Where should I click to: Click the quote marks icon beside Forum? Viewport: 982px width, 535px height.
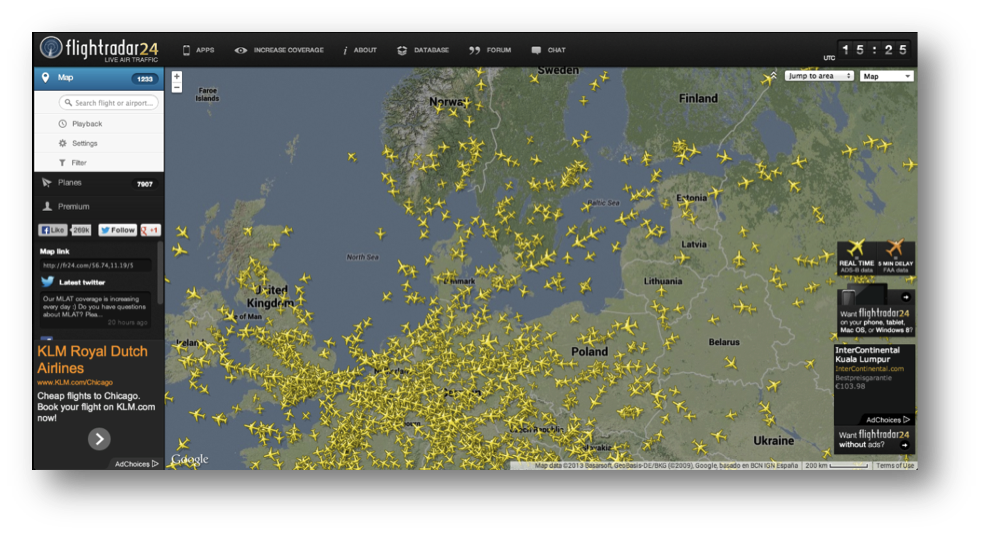(x=474, y=50)
